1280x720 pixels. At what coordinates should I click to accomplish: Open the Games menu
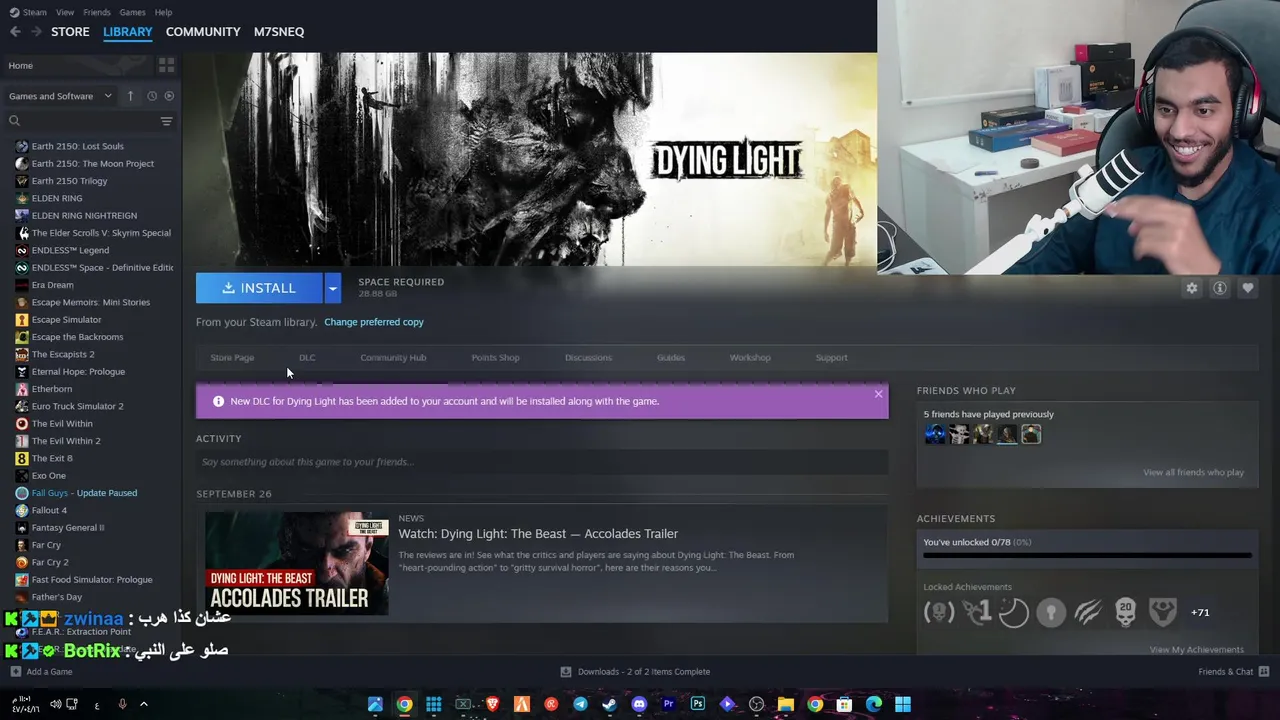click(x=132, y=12)
